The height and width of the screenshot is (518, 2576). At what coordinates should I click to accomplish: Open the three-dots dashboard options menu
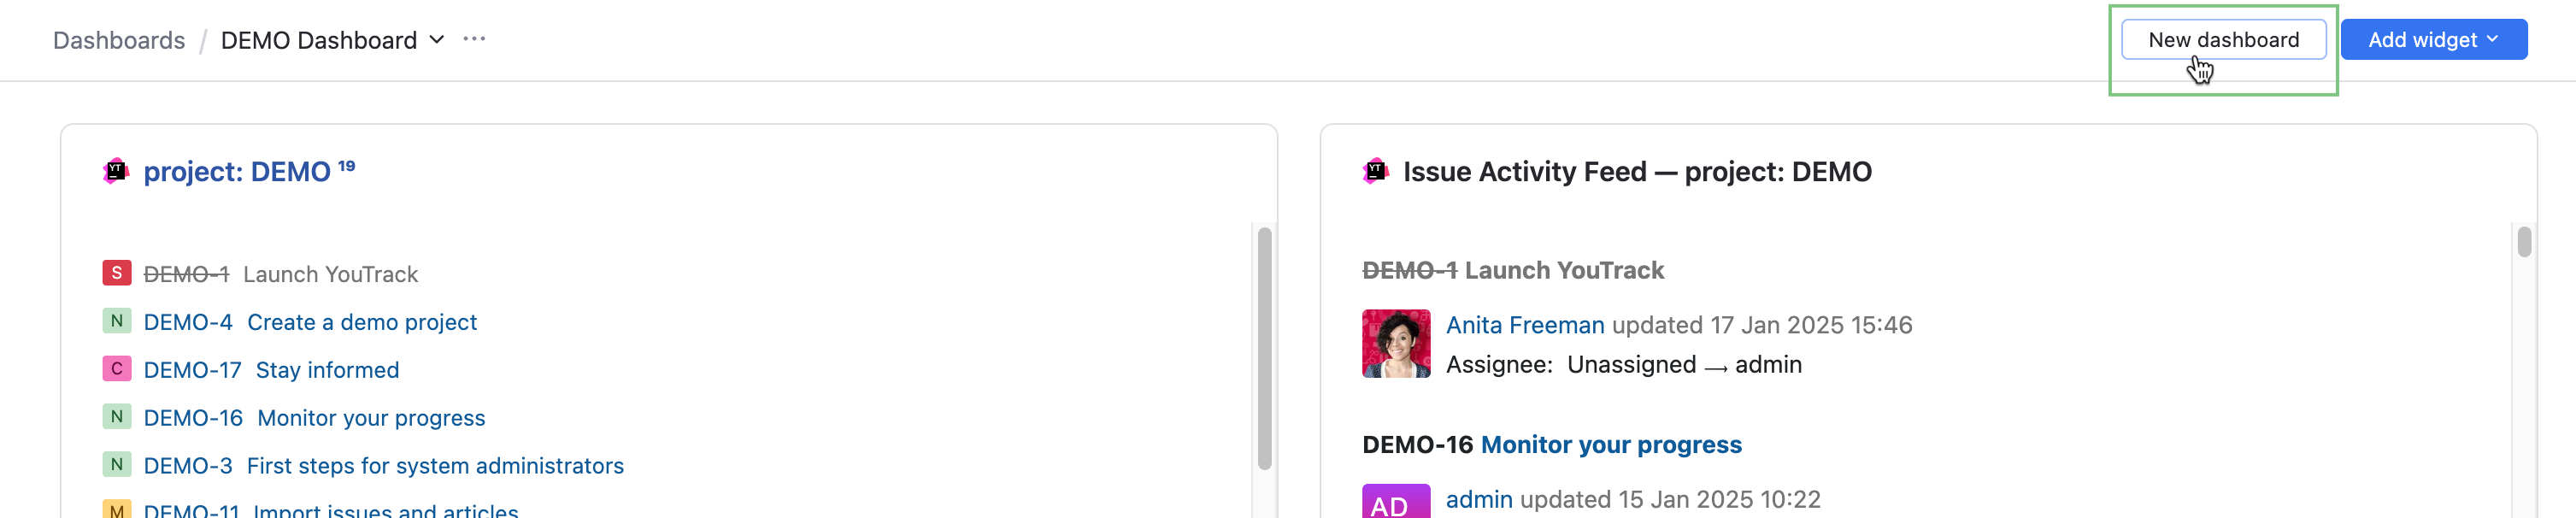(474, 39)
